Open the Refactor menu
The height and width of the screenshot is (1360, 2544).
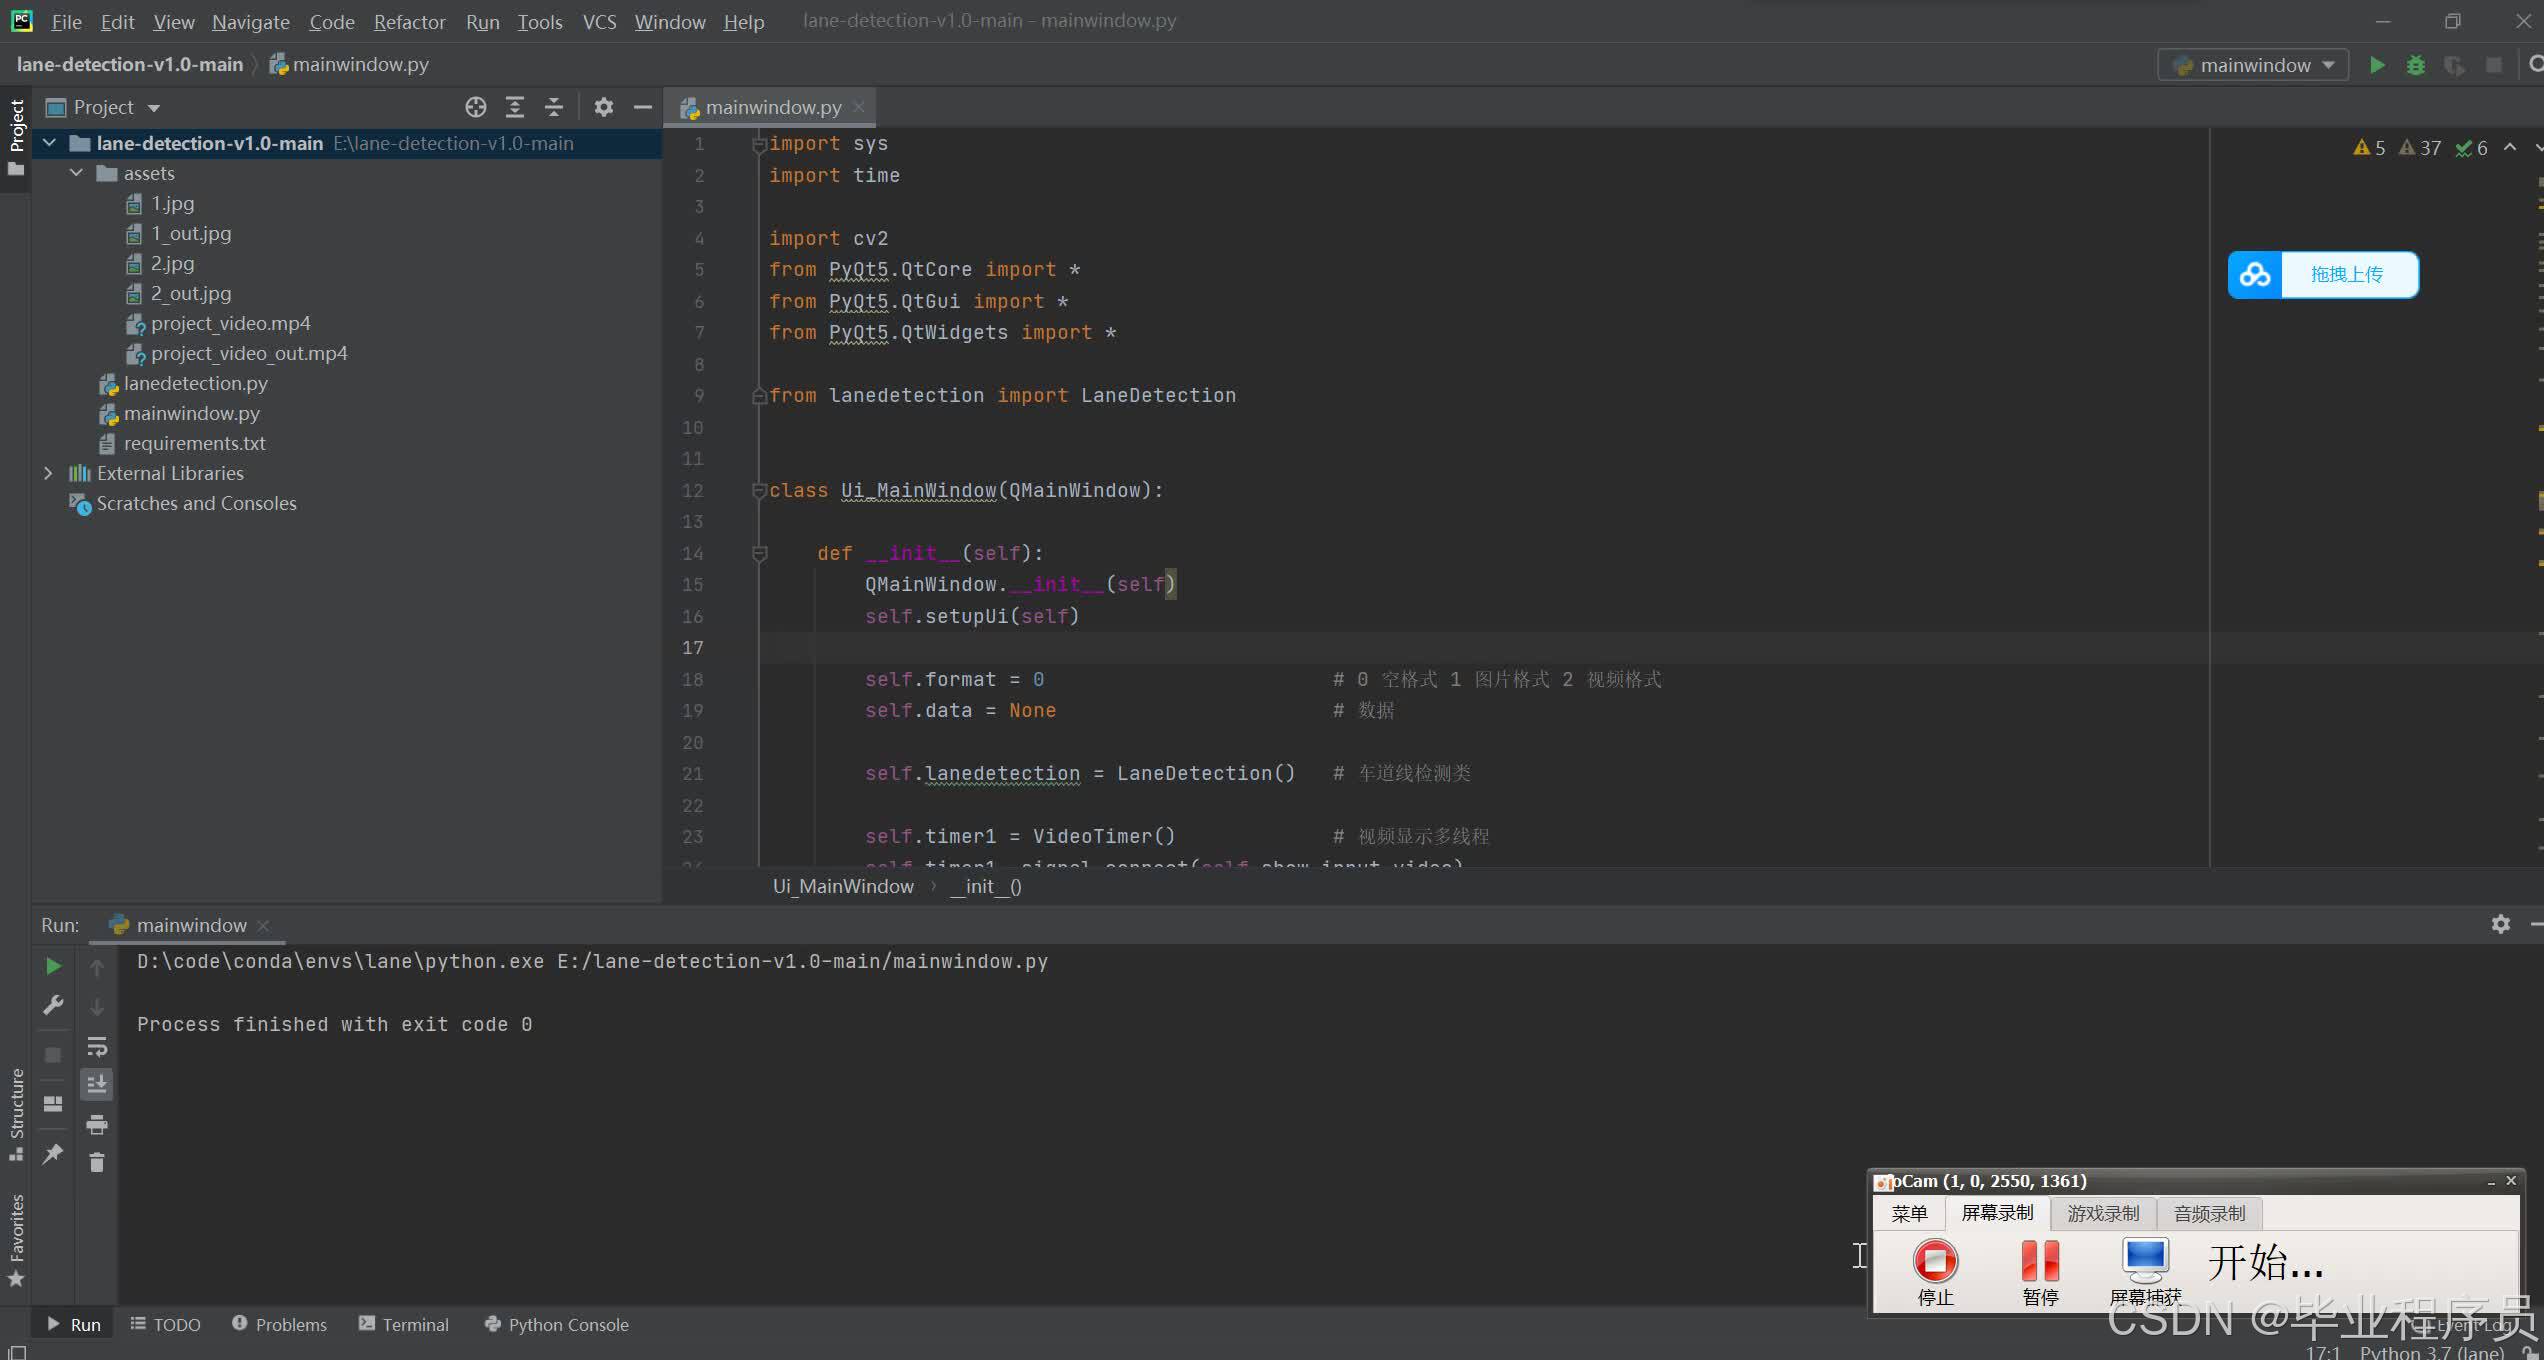coord(409,21)
